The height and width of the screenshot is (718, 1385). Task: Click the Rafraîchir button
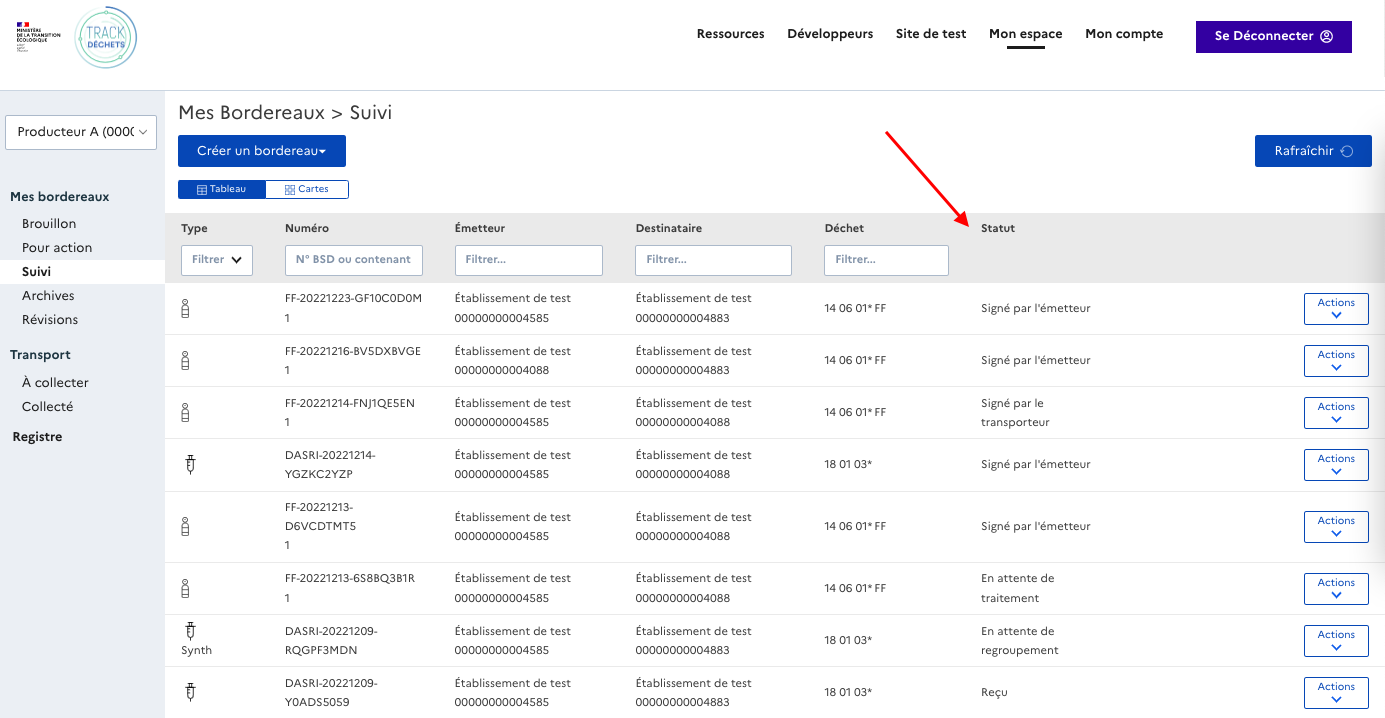point(1312,151)
